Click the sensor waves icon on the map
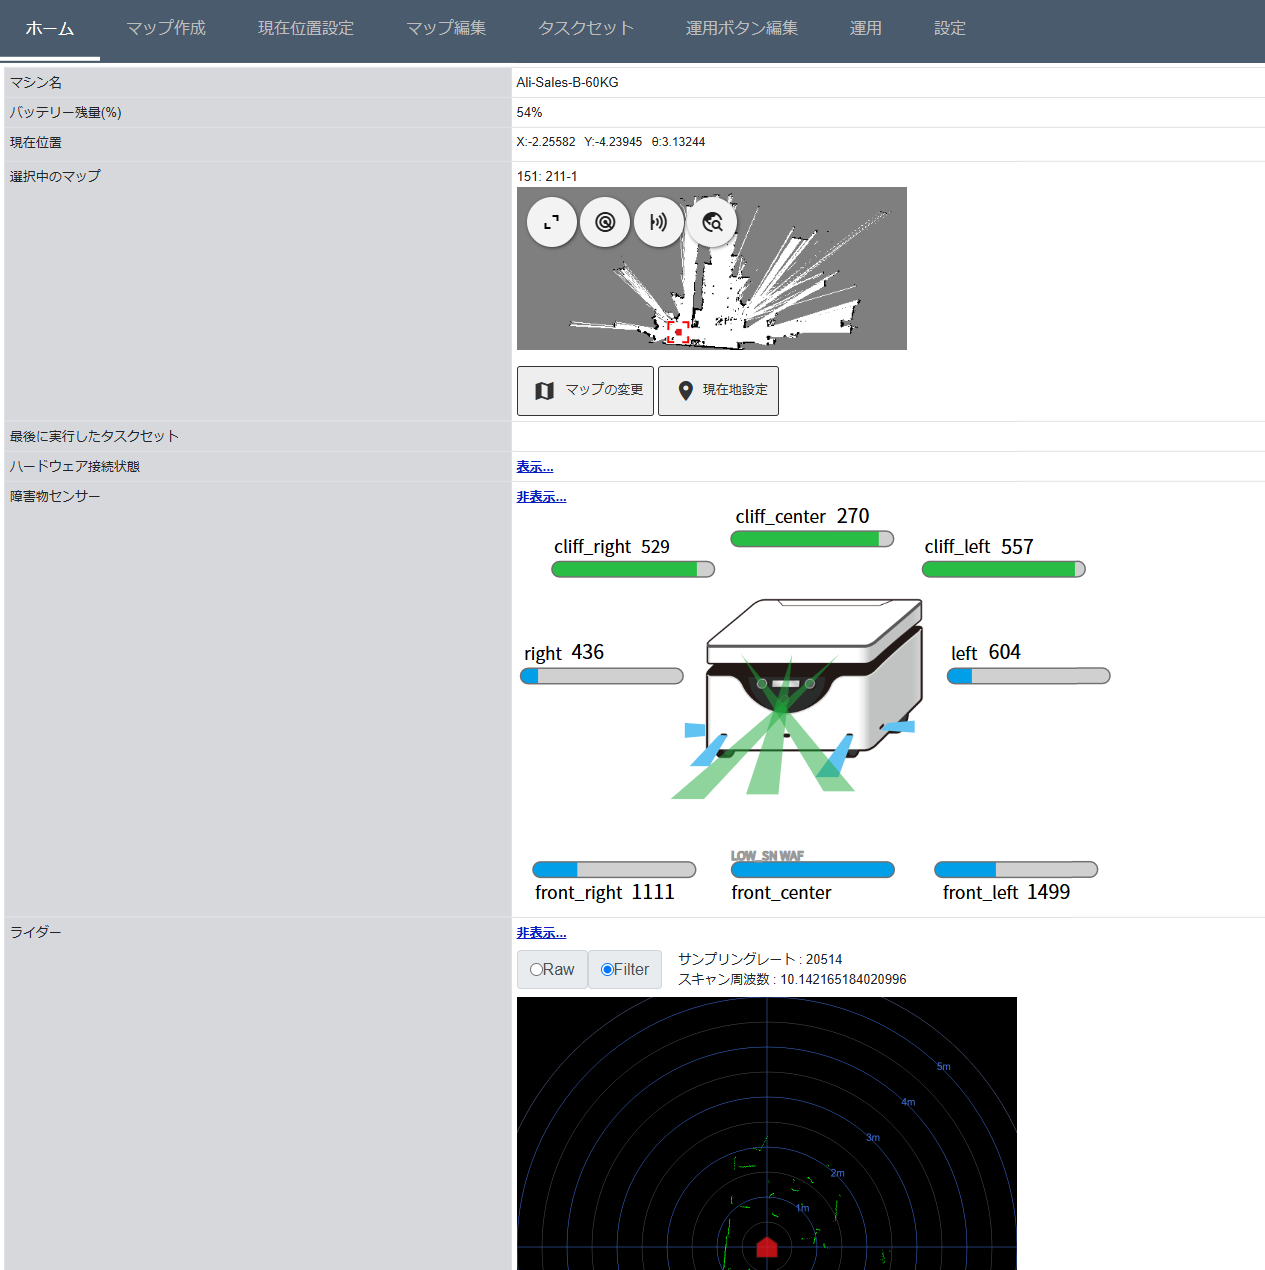1265x1270 pixels. (x=658, y=222)
